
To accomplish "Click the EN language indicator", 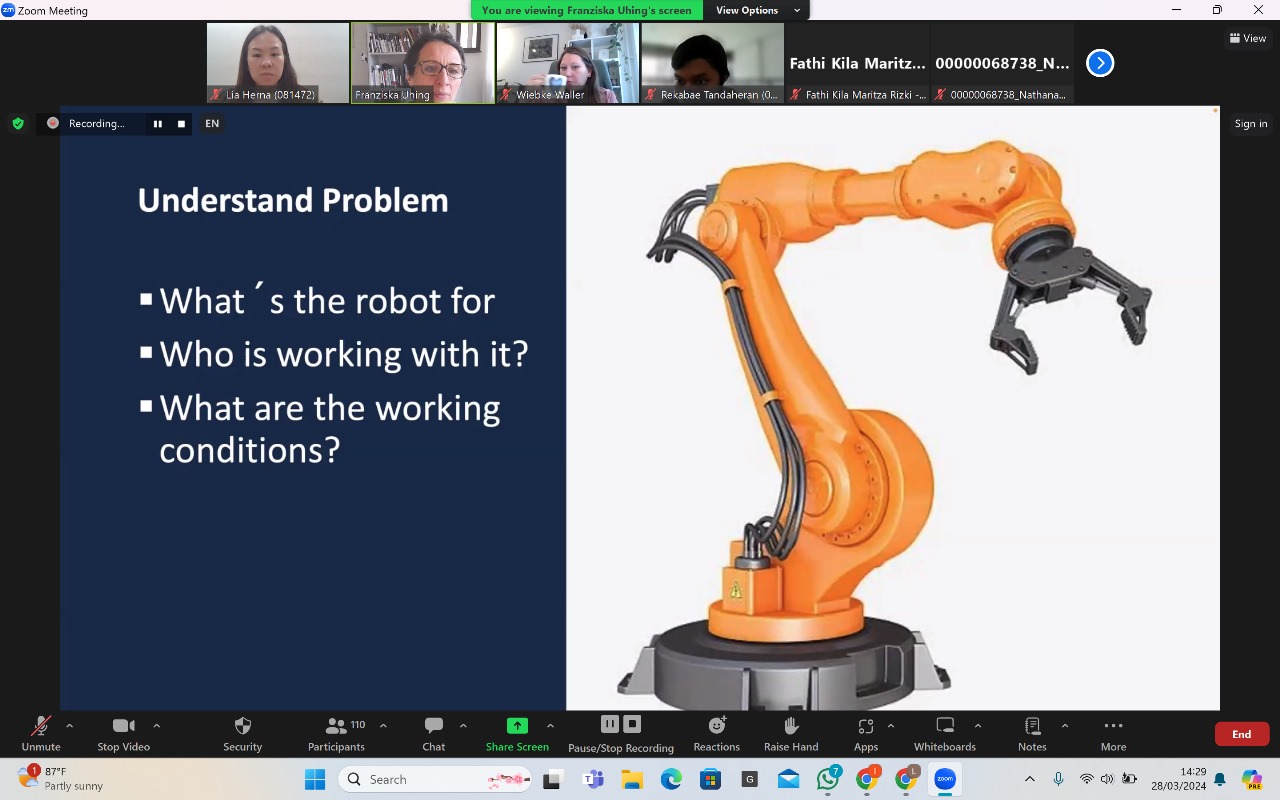I will pyautogui.click(x=212, y=124).
